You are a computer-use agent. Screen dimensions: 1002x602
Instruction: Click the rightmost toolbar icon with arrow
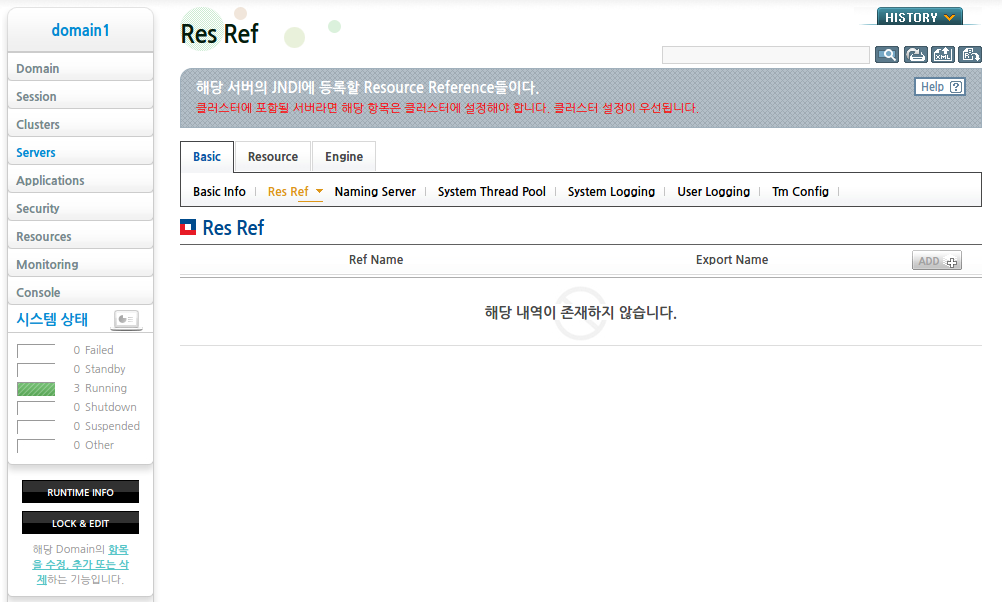[970, 55]
